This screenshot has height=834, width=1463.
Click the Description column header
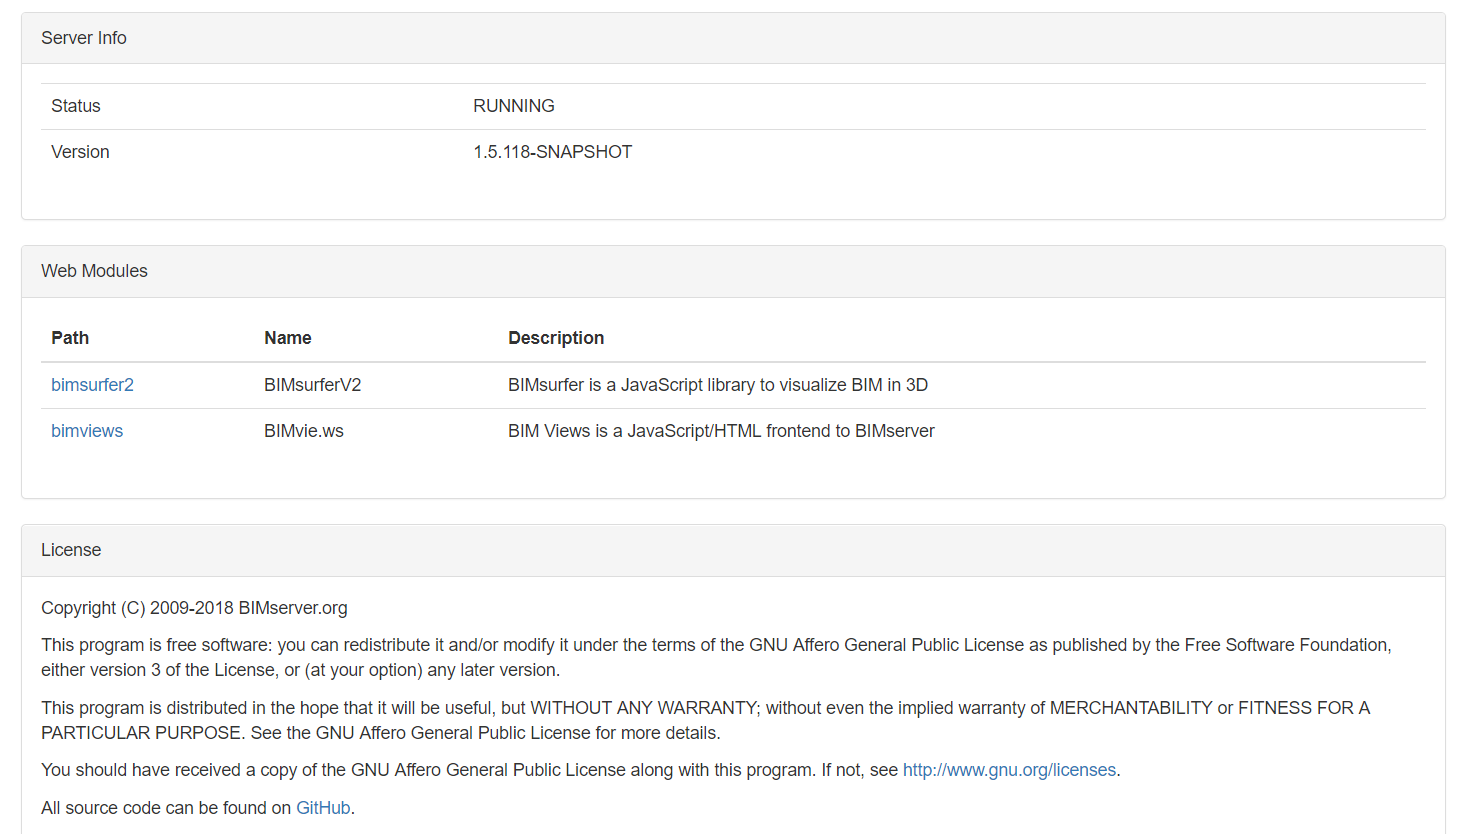coord(556,338)
